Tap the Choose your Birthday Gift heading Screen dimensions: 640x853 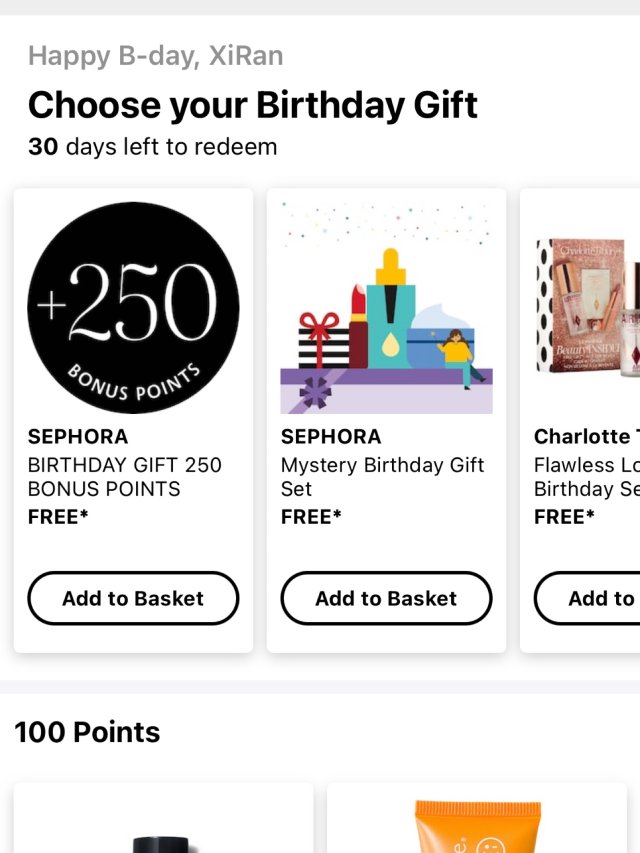pyautogui.click(x=253, y=105)
